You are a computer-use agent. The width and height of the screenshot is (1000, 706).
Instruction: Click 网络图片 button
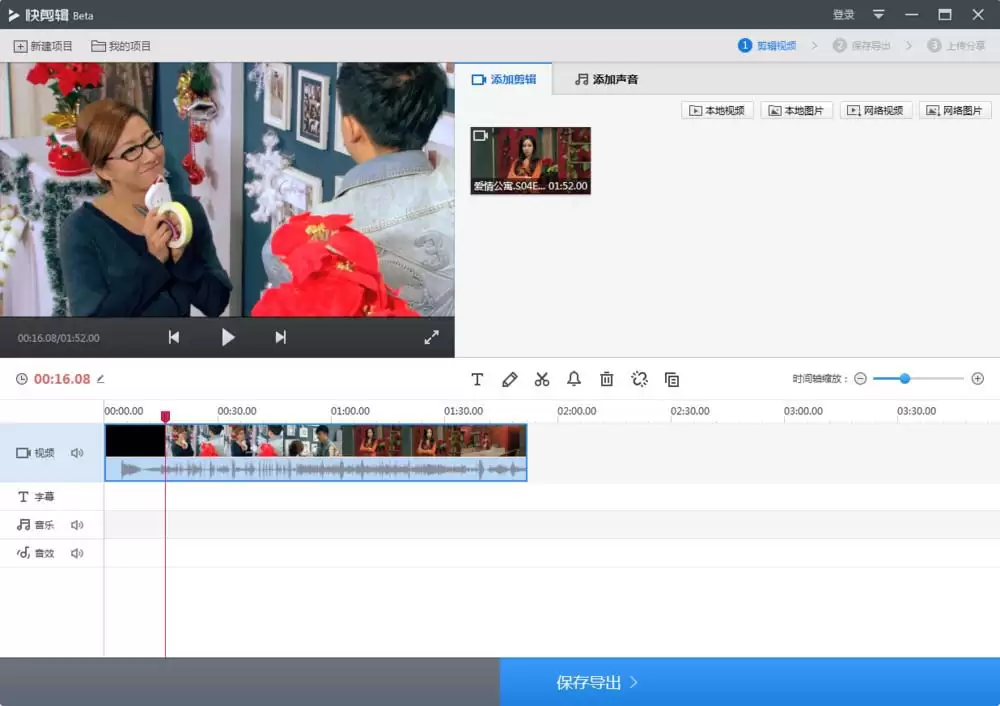coord(955,110)
